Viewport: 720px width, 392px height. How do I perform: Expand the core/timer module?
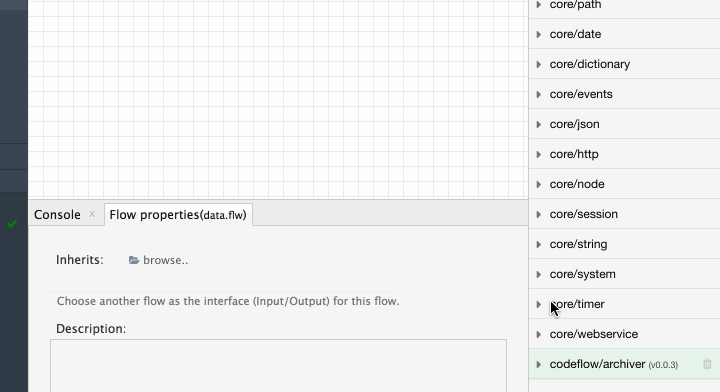[x=539, y=304]
